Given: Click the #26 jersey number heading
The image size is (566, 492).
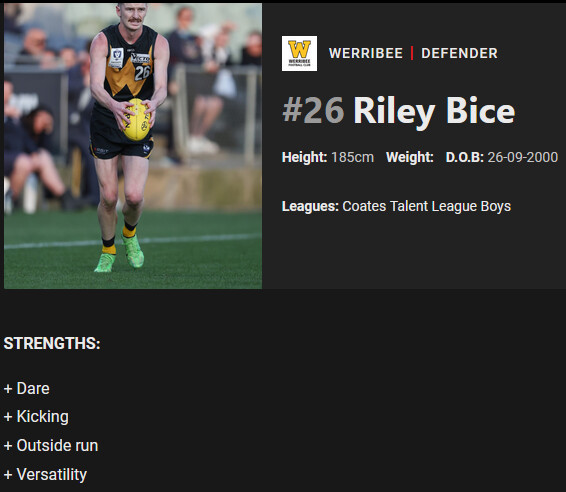Looking at the screenshot, I should coord(313,110).
